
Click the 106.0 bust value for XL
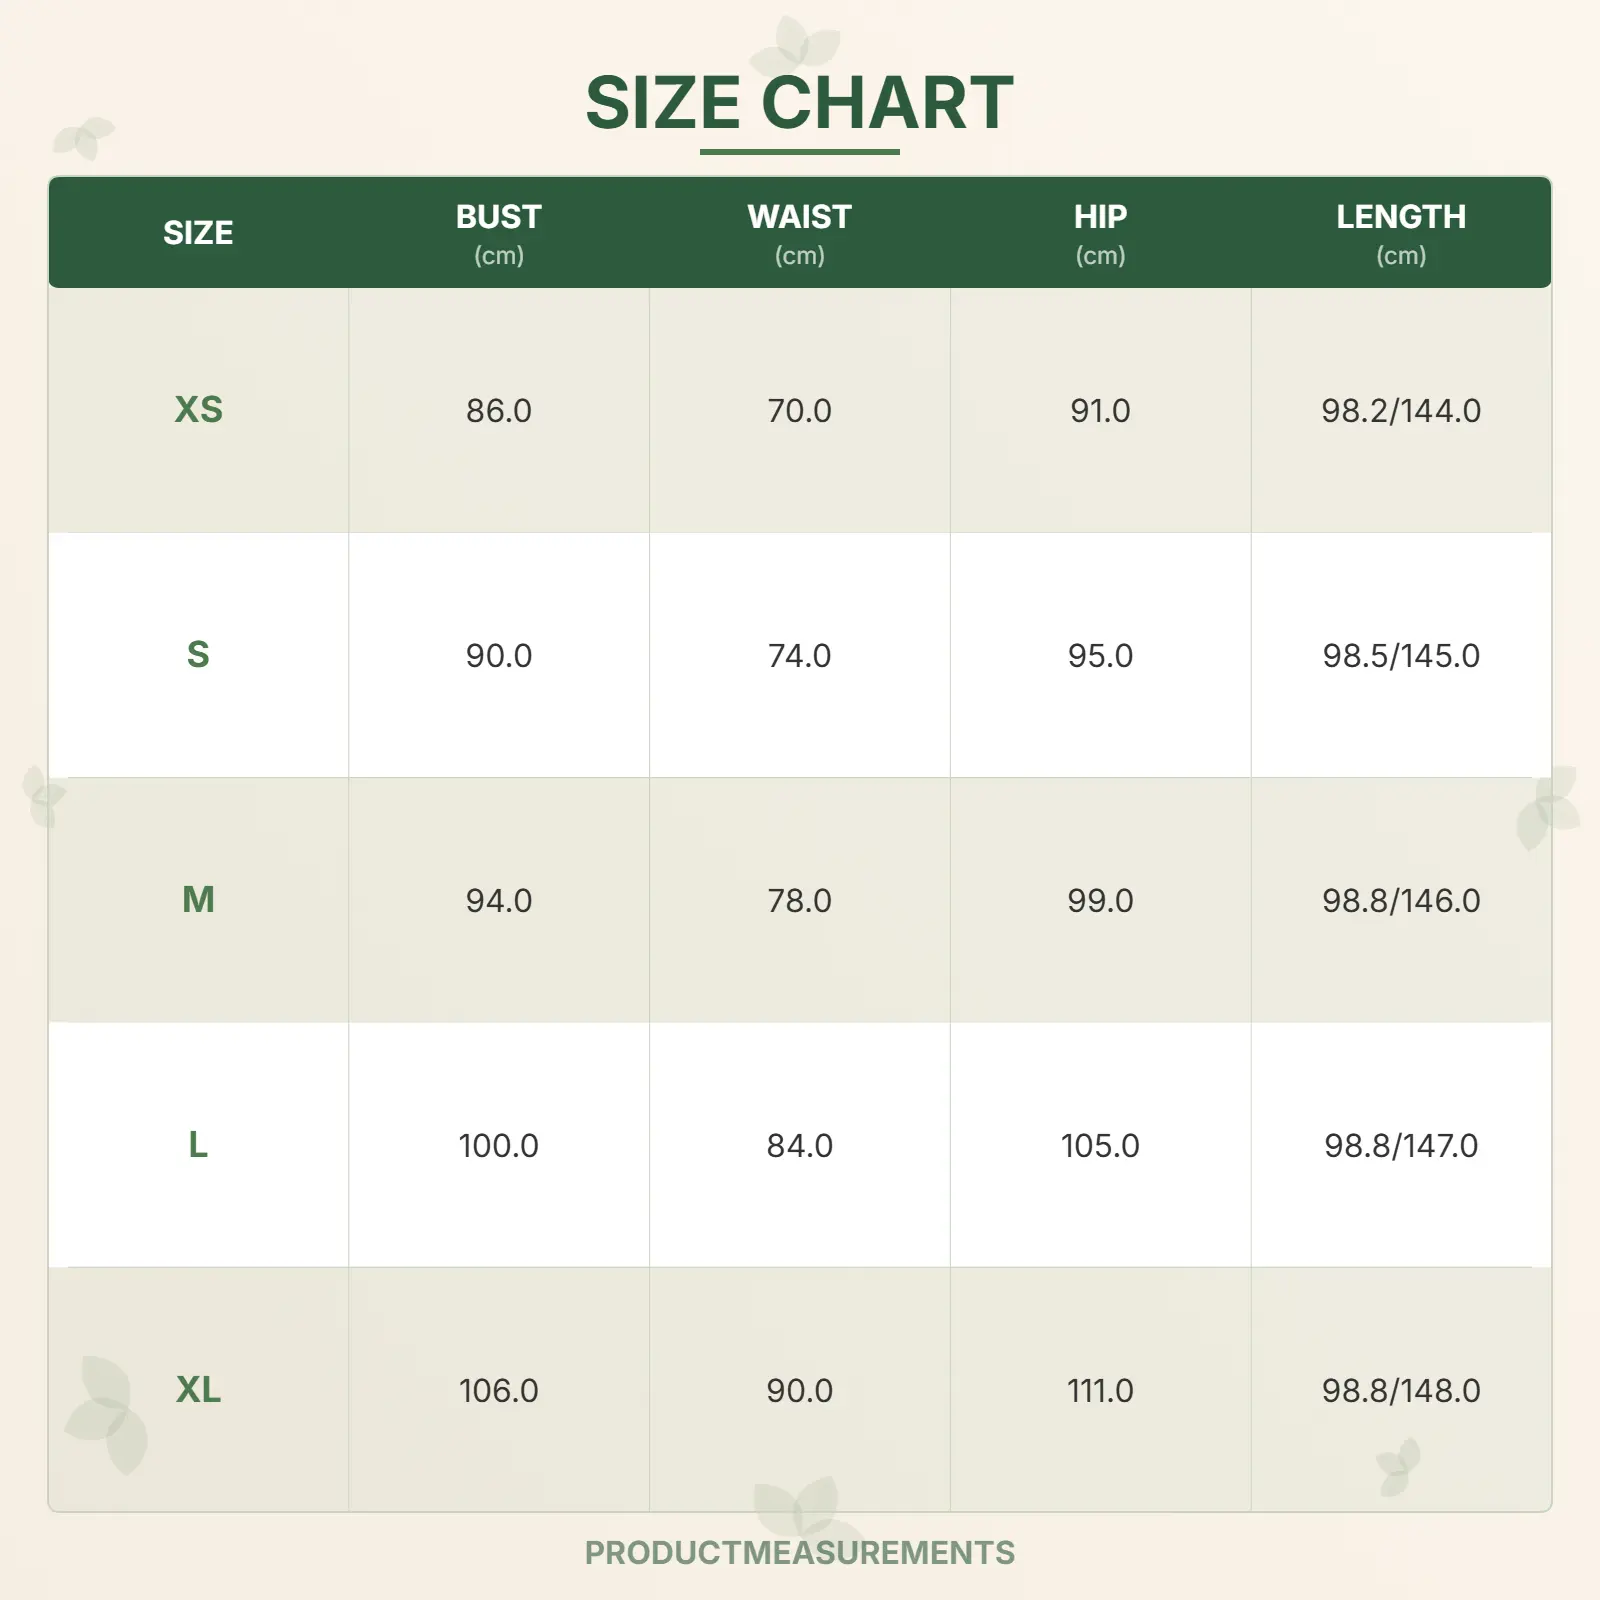pyautogui.click(x=498, y=1391)
